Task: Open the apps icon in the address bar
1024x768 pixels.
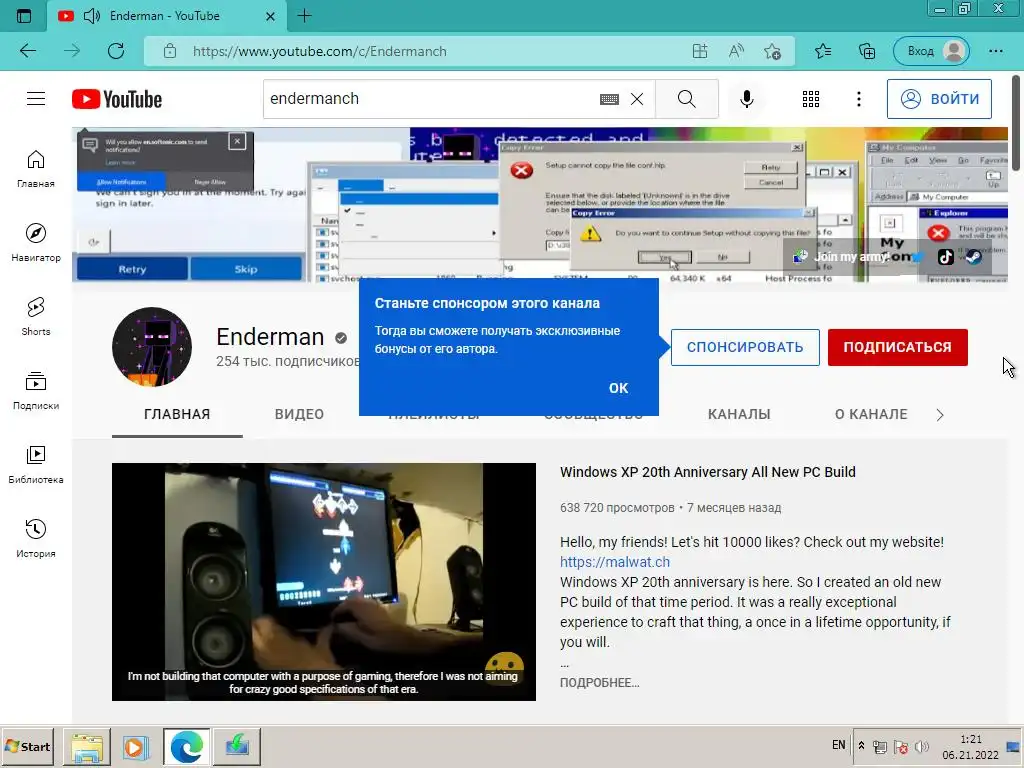Action: pyautogui.click(x=699, y=51)
